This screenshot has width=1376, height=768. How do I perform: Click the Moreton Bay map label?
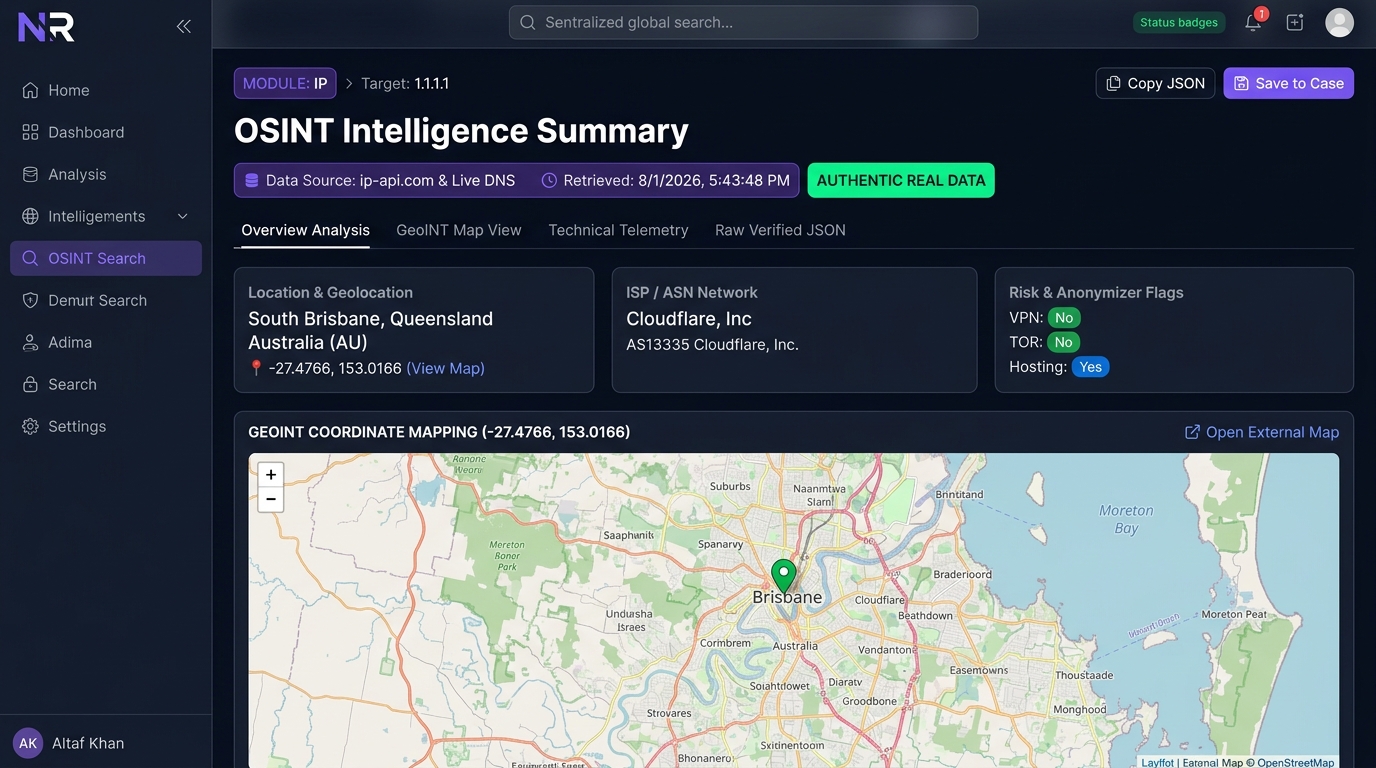(x=1126, y=519)
